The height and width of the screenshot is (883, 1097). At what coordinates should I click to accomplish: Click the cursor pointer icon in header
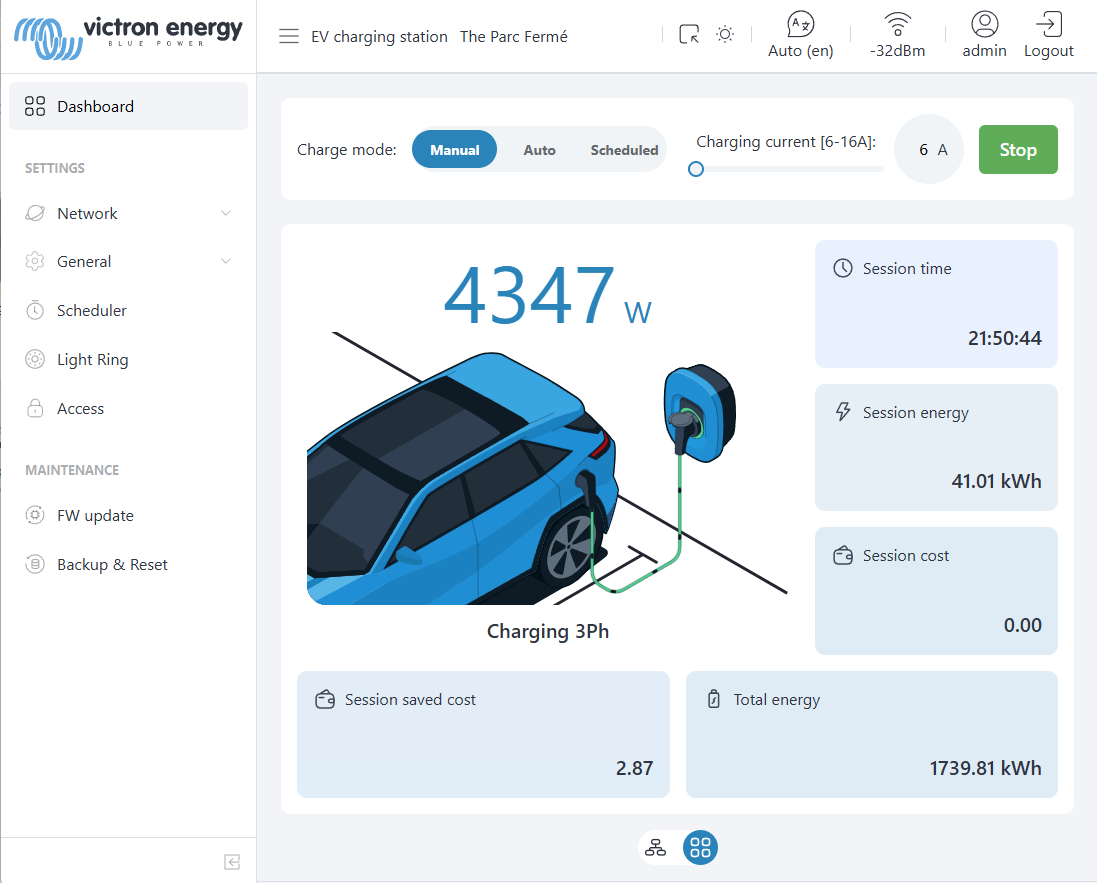pyautogui.click(x=689, y=34)
